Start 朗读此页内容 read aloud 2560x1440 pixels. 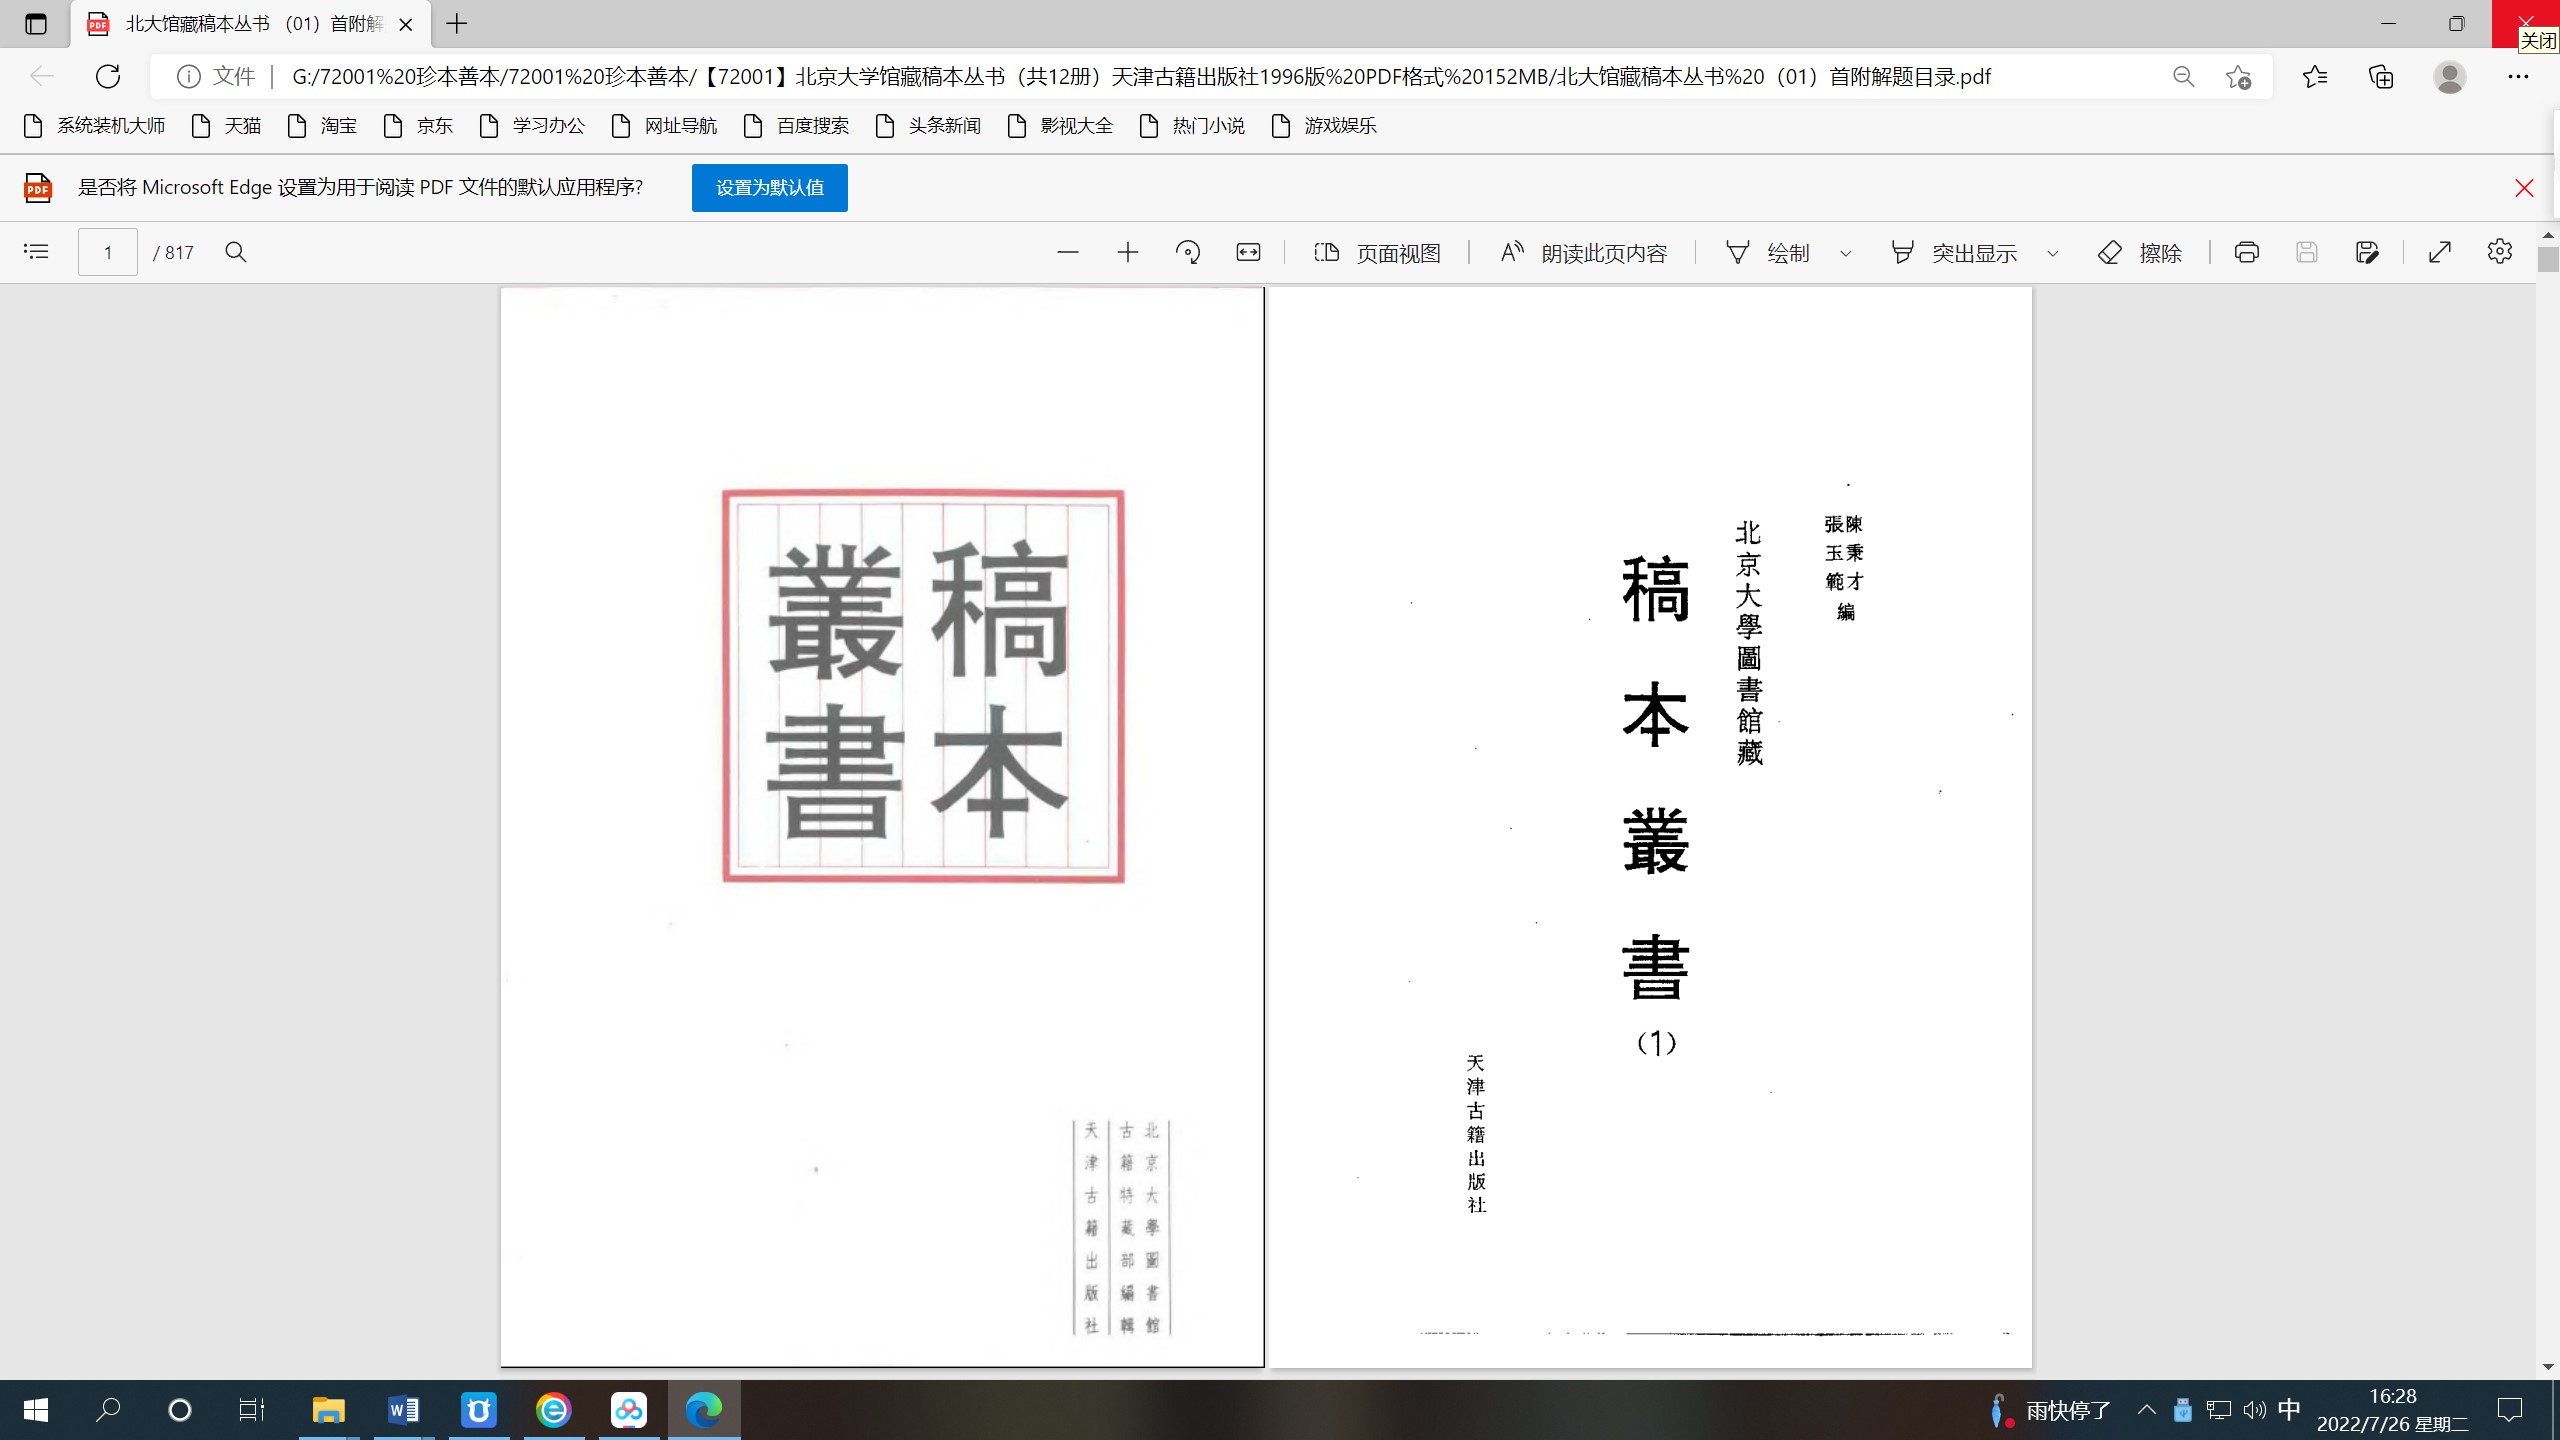click(x=1584, y=253)
